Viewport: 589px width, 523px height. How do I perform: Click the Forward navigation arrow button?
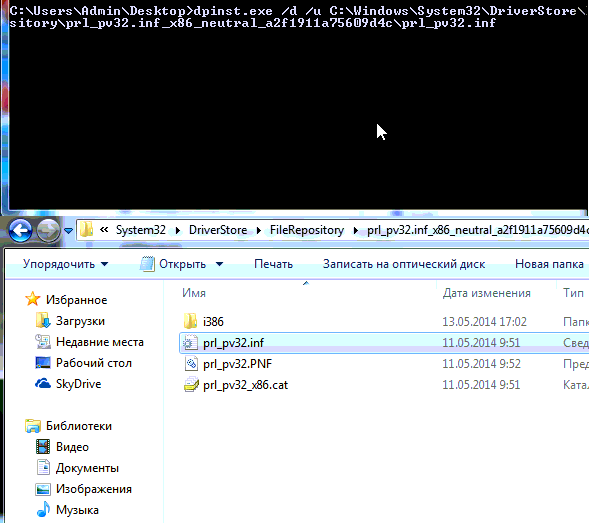(48, 230)
